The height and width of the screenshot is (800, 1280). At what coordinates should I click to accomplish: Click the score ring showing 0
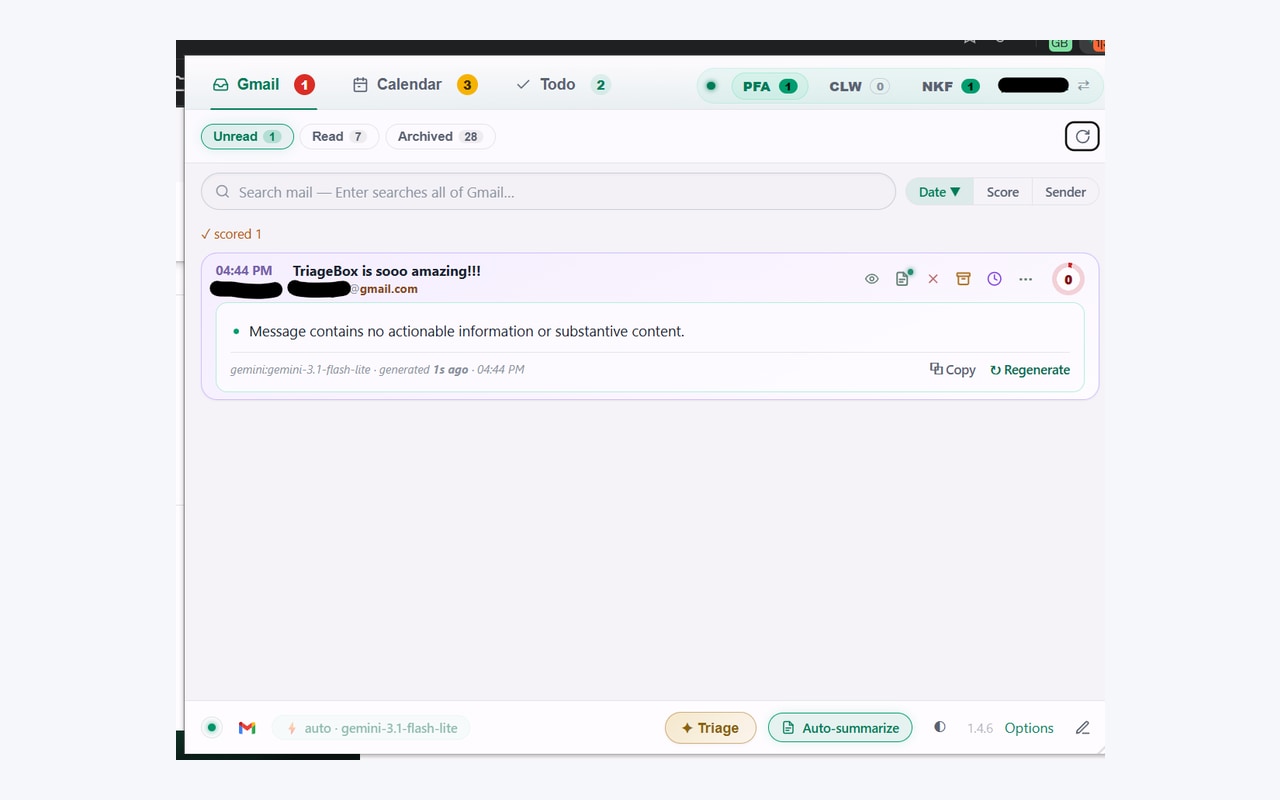click(x=1068, y=279)
